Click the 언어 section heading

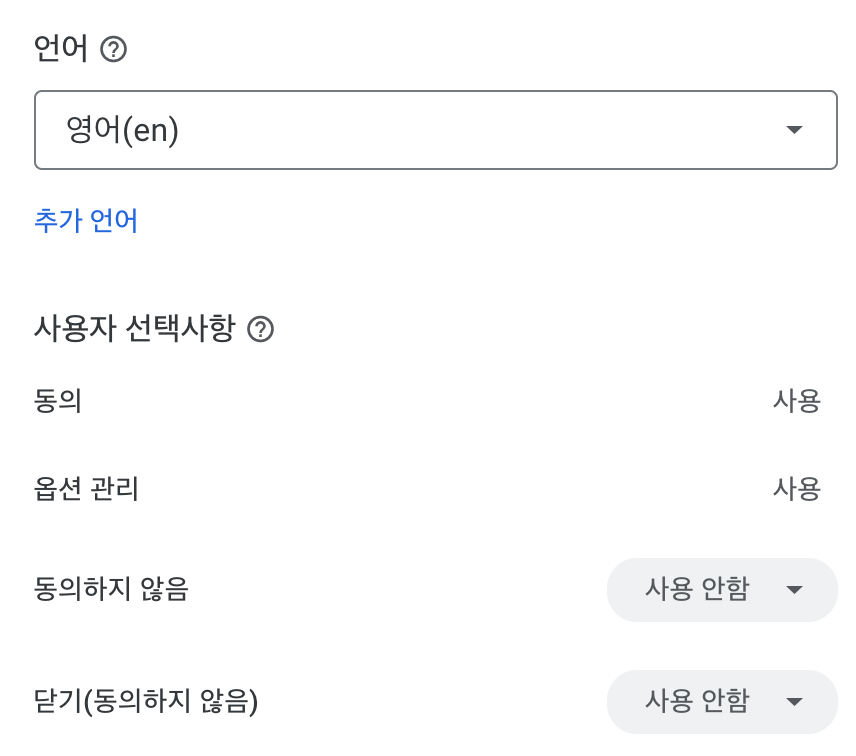[x=61, y=48]
